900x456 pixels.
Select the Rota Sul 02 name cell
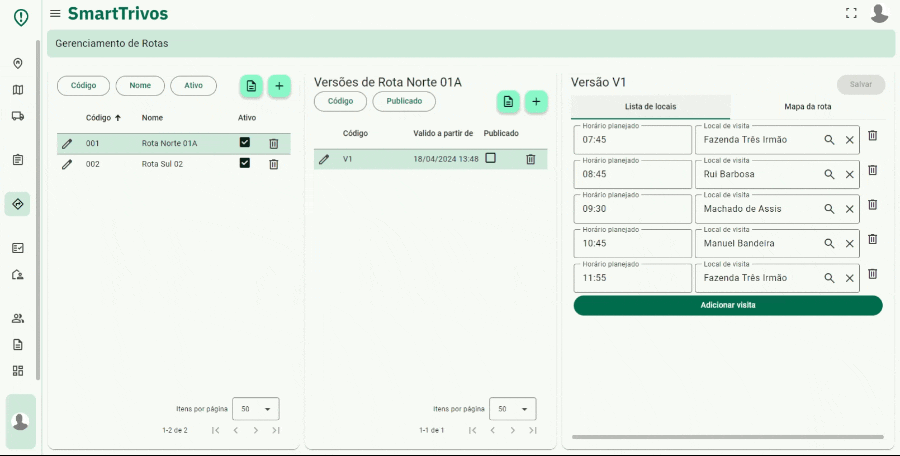pyautogui.click(x=162, y=164)
